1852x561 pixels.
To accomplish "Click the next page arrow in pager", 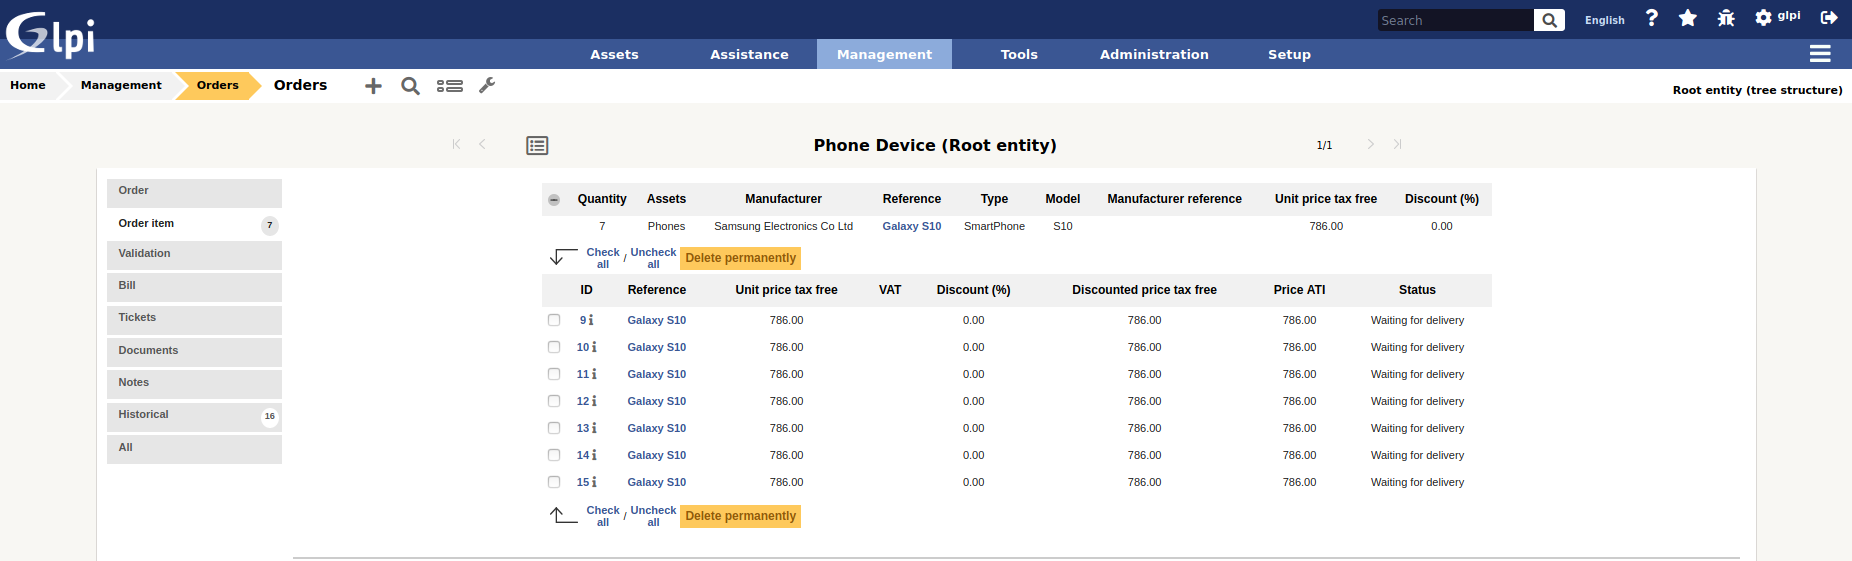I will point(1370,145).
